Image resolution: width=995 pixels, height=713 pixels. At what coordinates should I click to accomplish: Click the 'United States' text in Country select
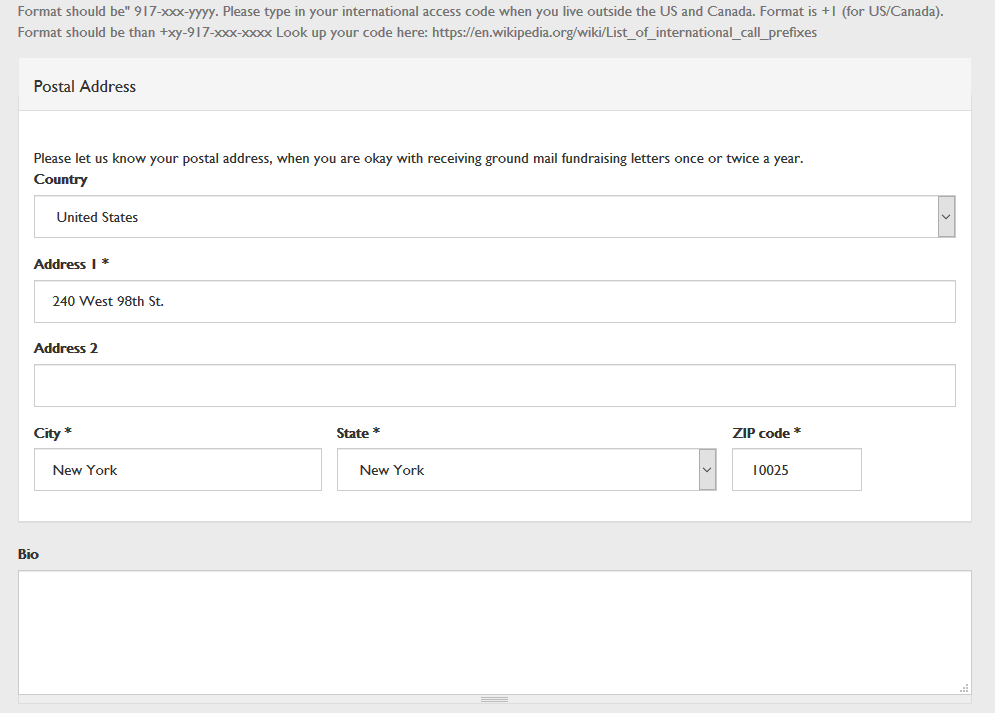pyautogui.click(x=98, y=217)
